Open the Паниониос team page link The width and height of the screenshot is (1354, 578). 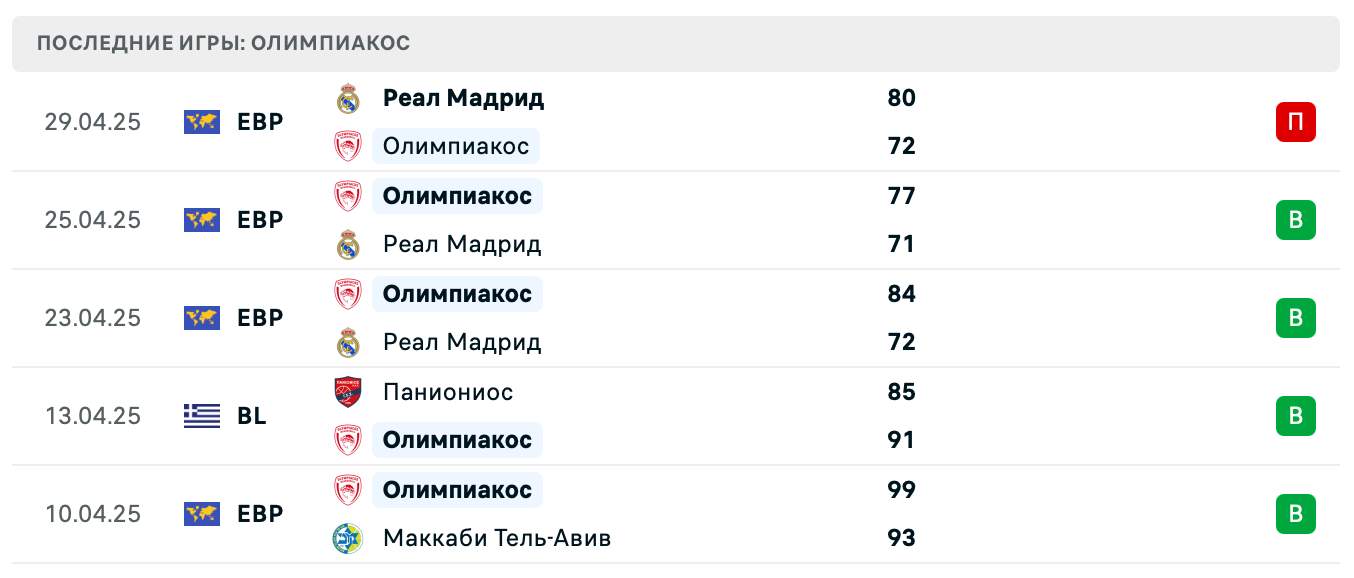pyautogui.click(x=448, y=392)
